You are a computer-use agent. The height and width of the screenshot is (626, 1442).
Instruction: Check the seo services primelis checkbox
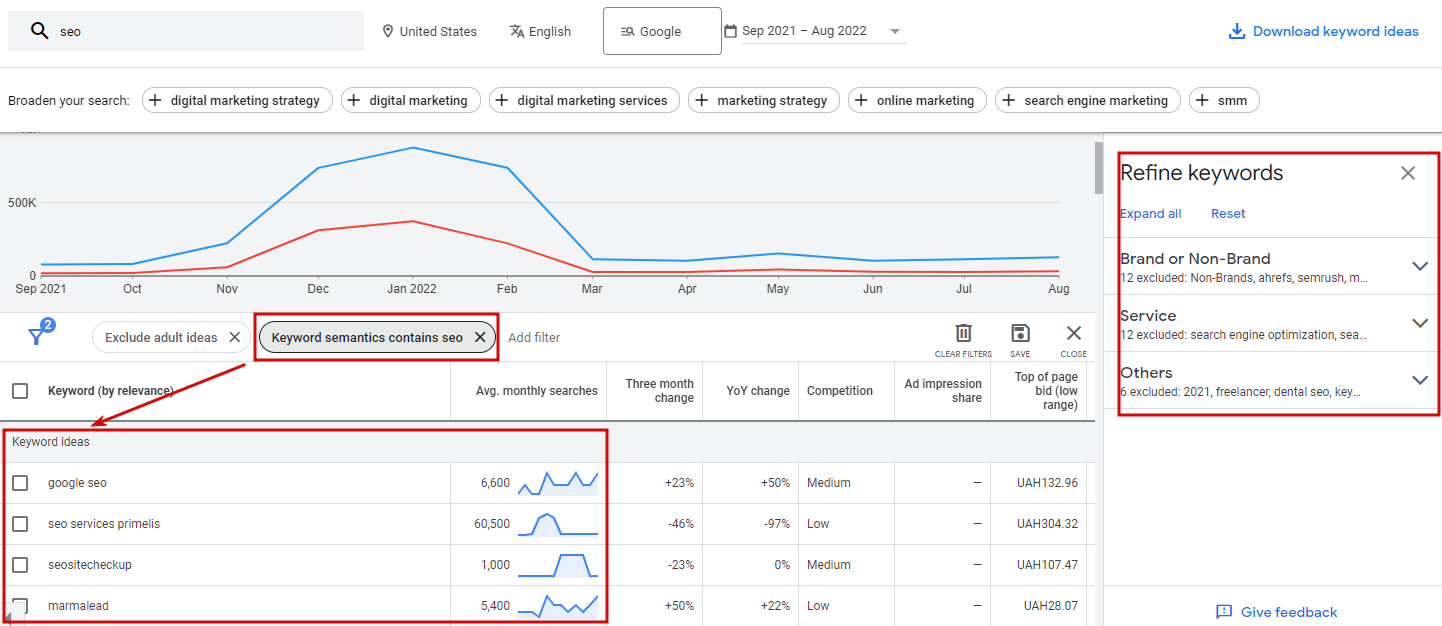(20, 524)
